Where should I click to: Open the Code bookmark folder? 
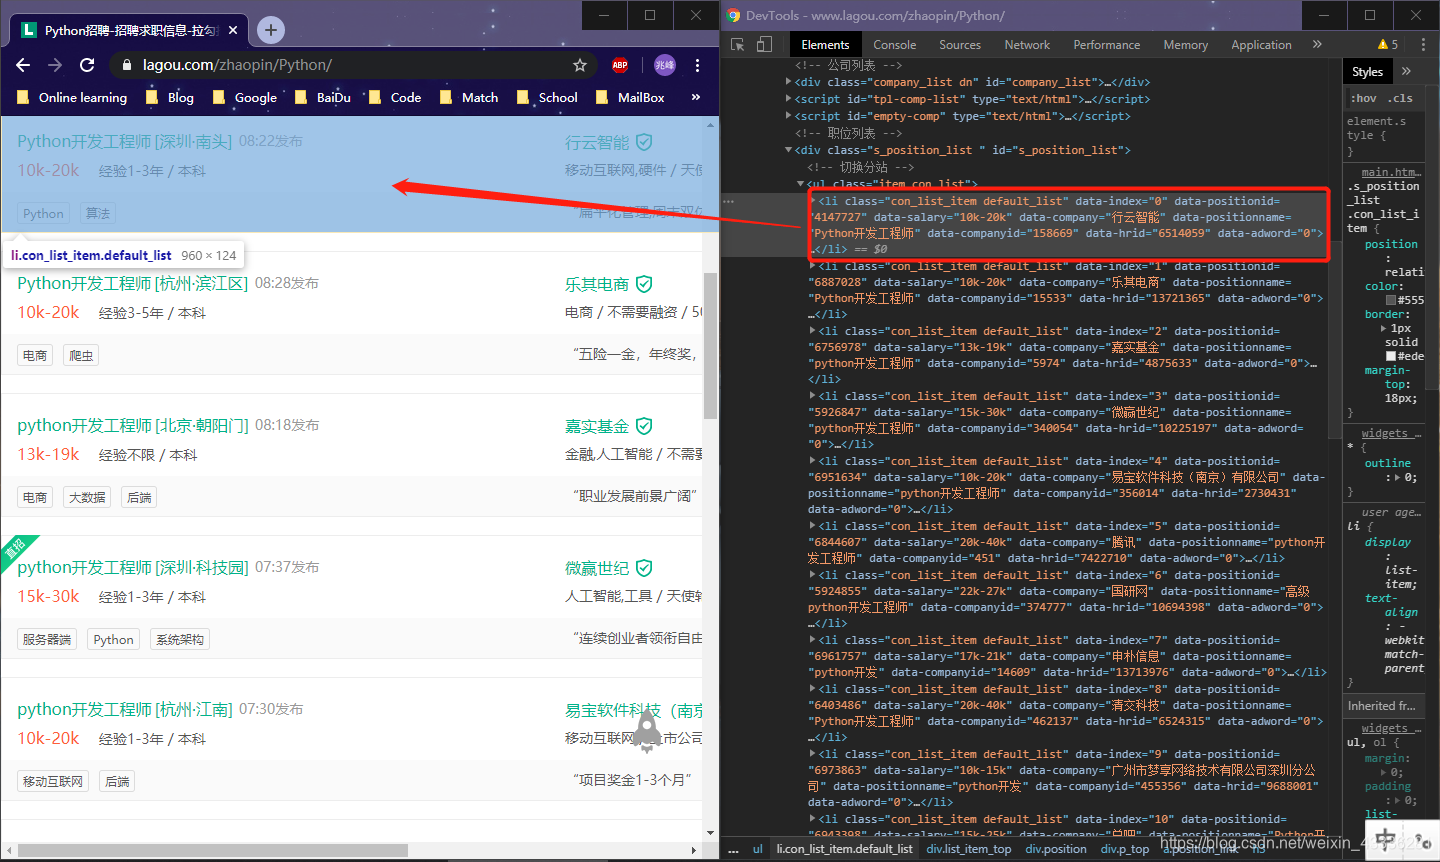click(395, 97)
